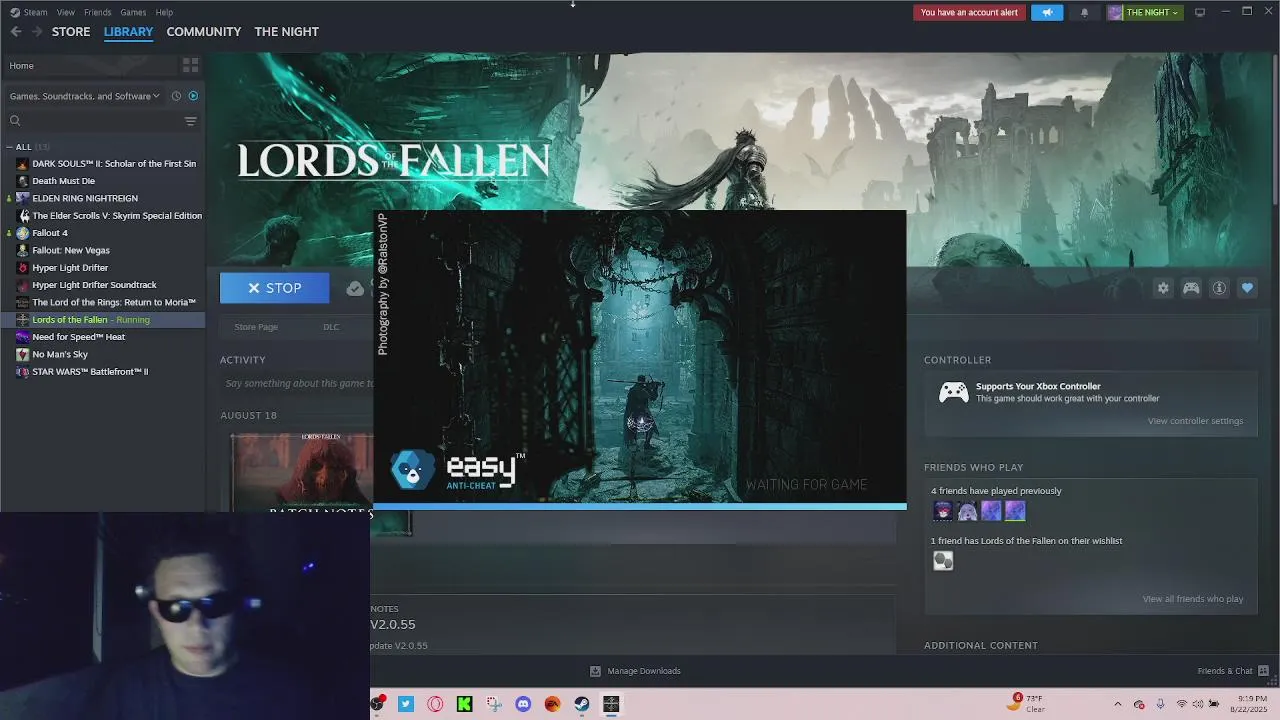The width and height of the screenshot is (1280, 720).
Task: Open Discord from the taskbar
Action: click(523, 704)
